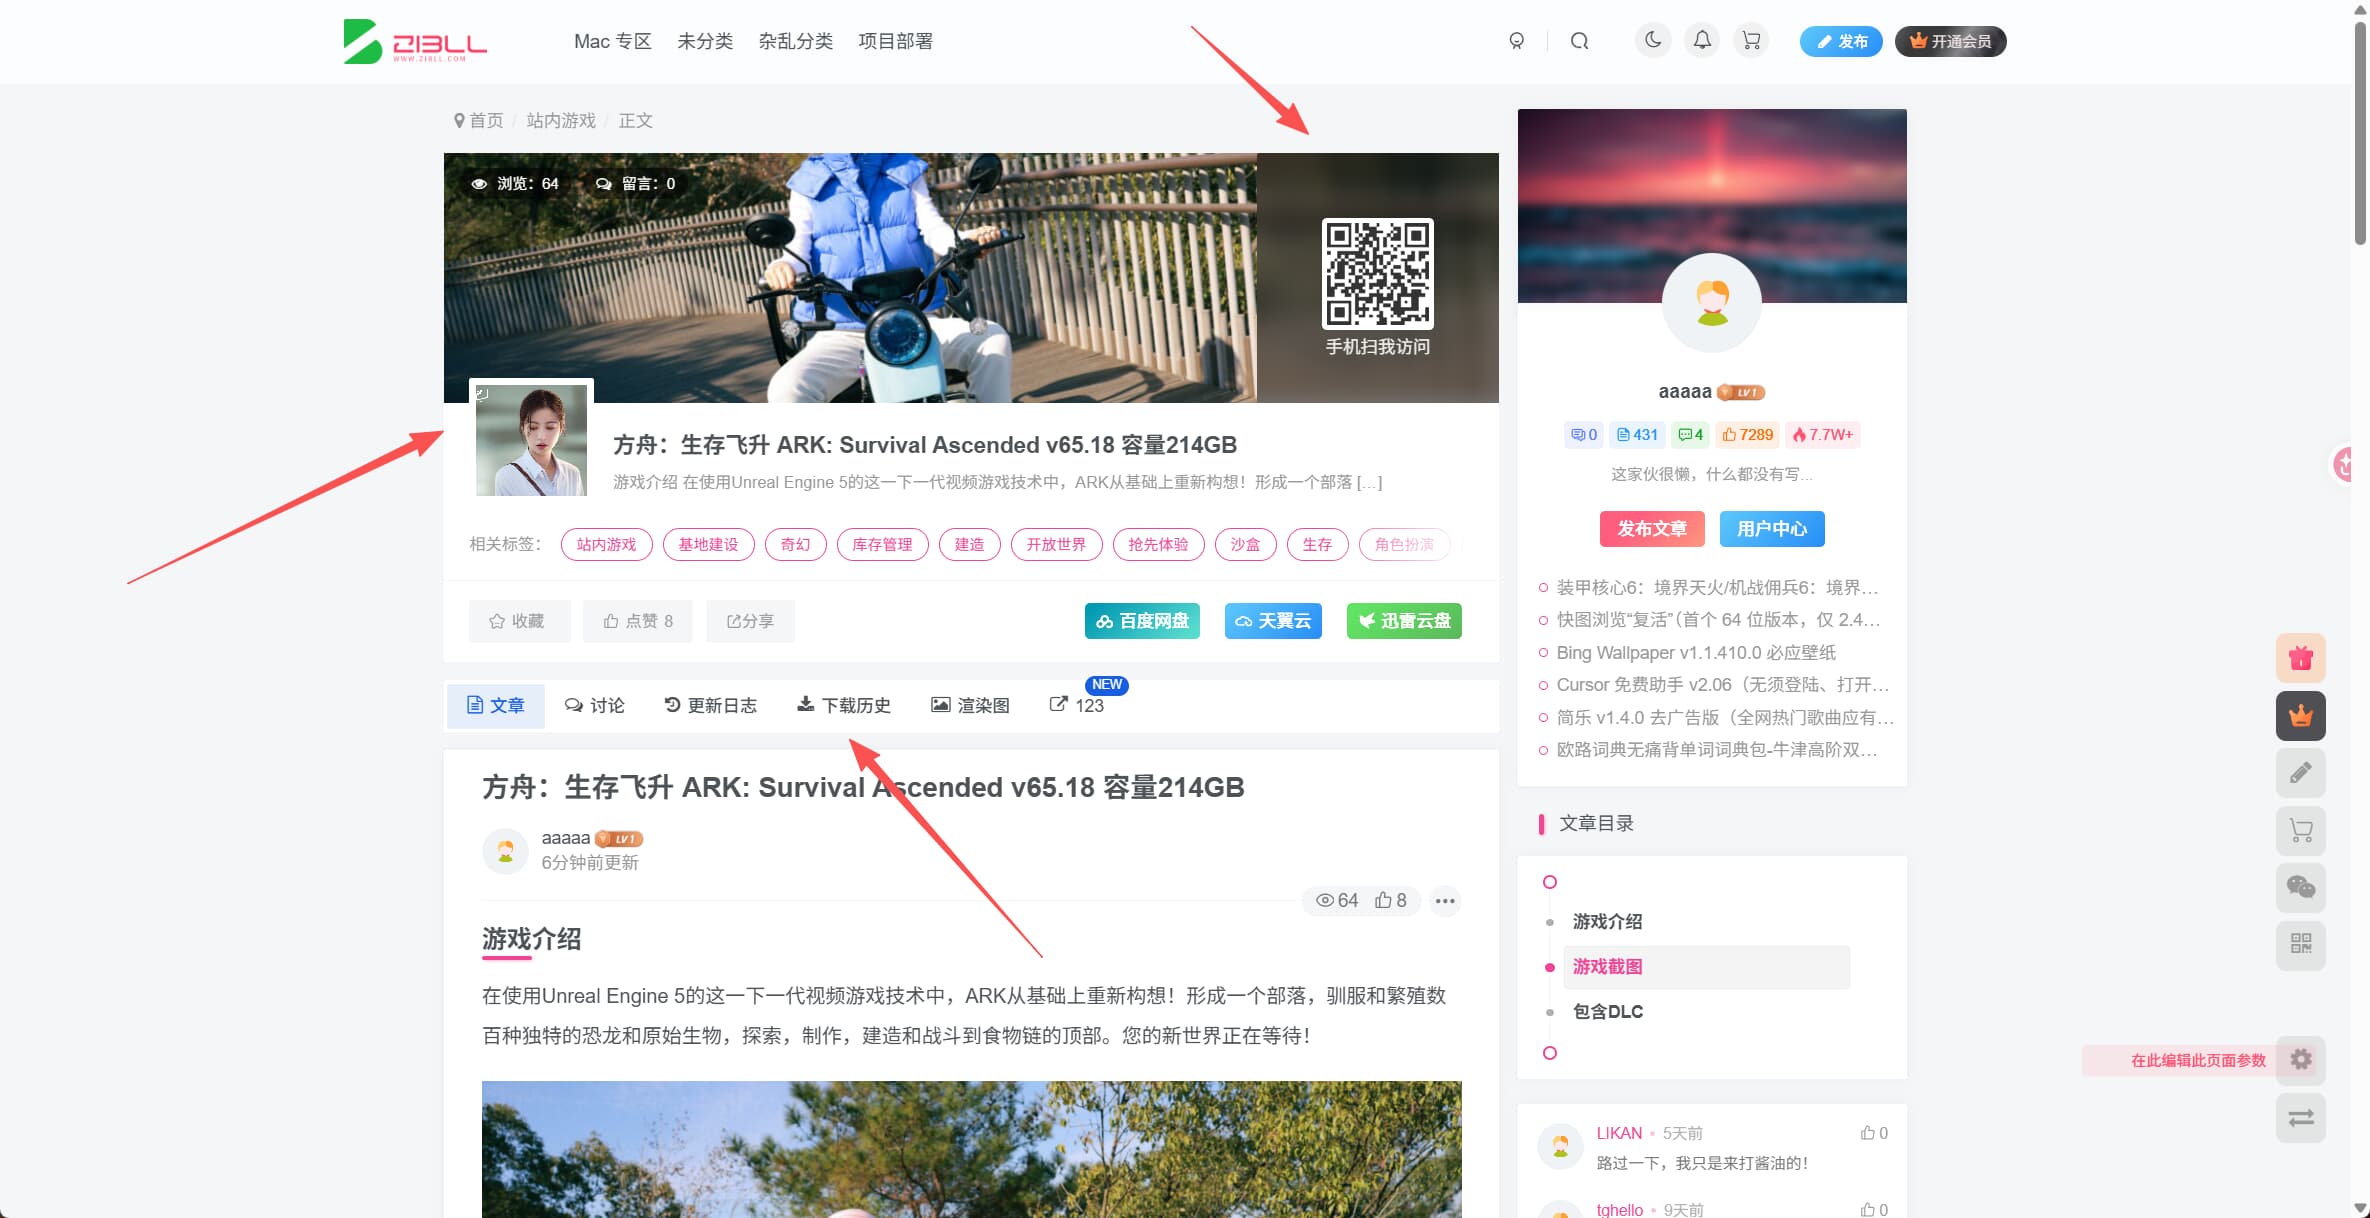Go to 首页 in the breadcrumb
The width and height of the screenshot is (2370, 1218).
tap(487, 121)
